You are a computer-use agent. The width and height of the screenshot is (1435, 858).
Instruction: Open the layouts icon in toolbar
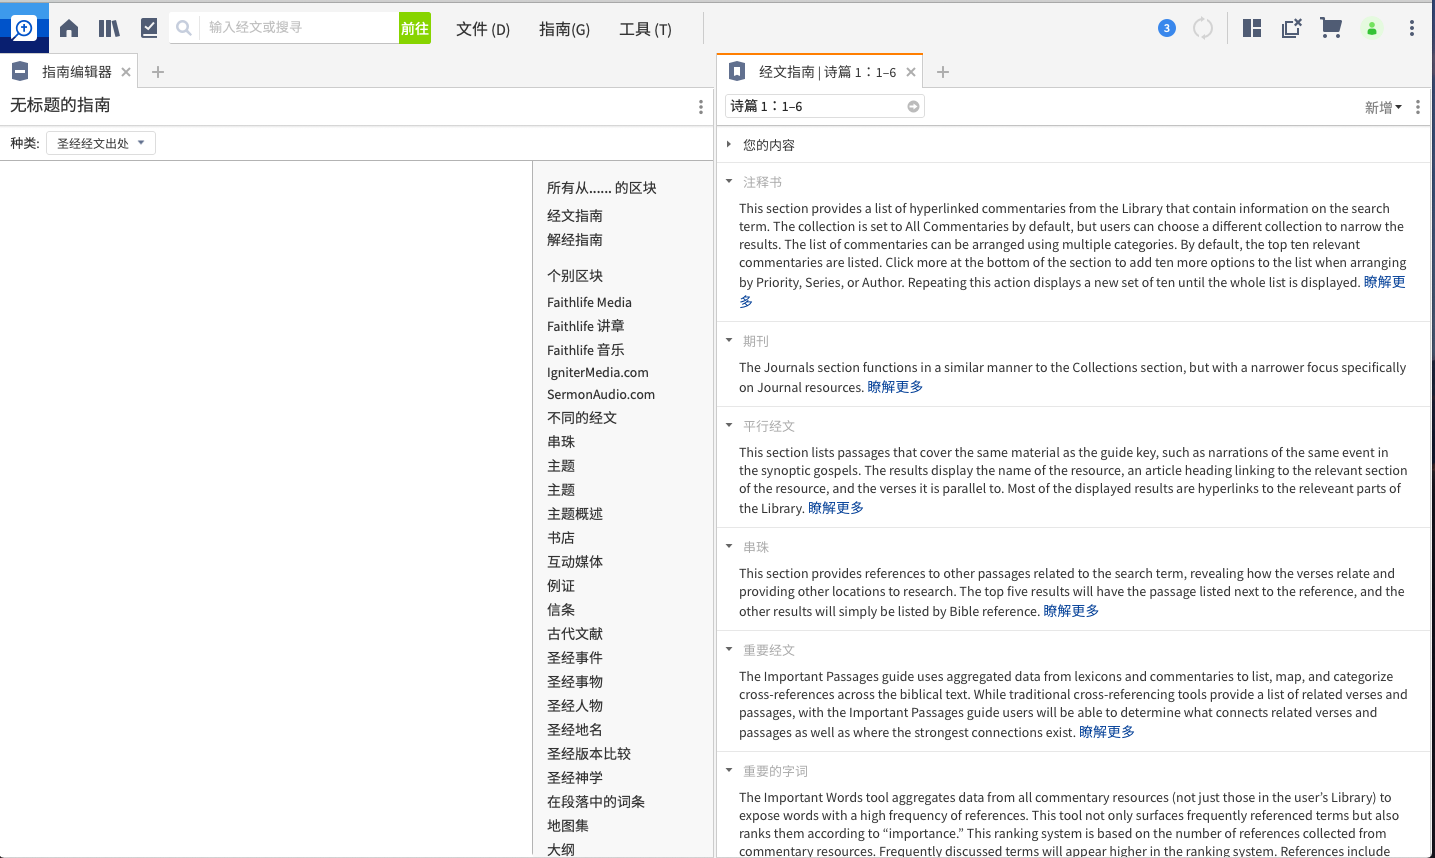click(x=1252, y=28)
